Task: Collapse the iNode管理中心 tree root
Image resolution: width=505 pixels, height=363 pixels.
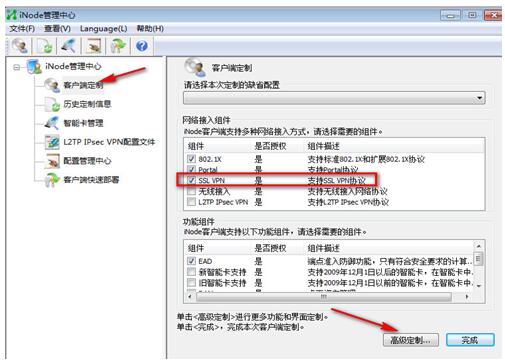Action: click(x=16, y=67)
